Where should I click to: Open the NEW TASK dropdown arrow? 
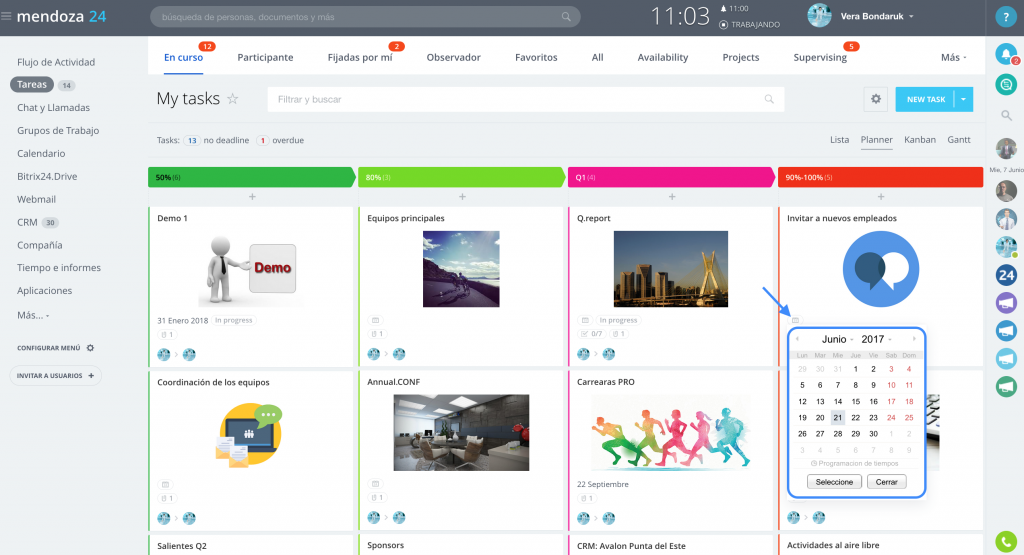pos(963,99)
